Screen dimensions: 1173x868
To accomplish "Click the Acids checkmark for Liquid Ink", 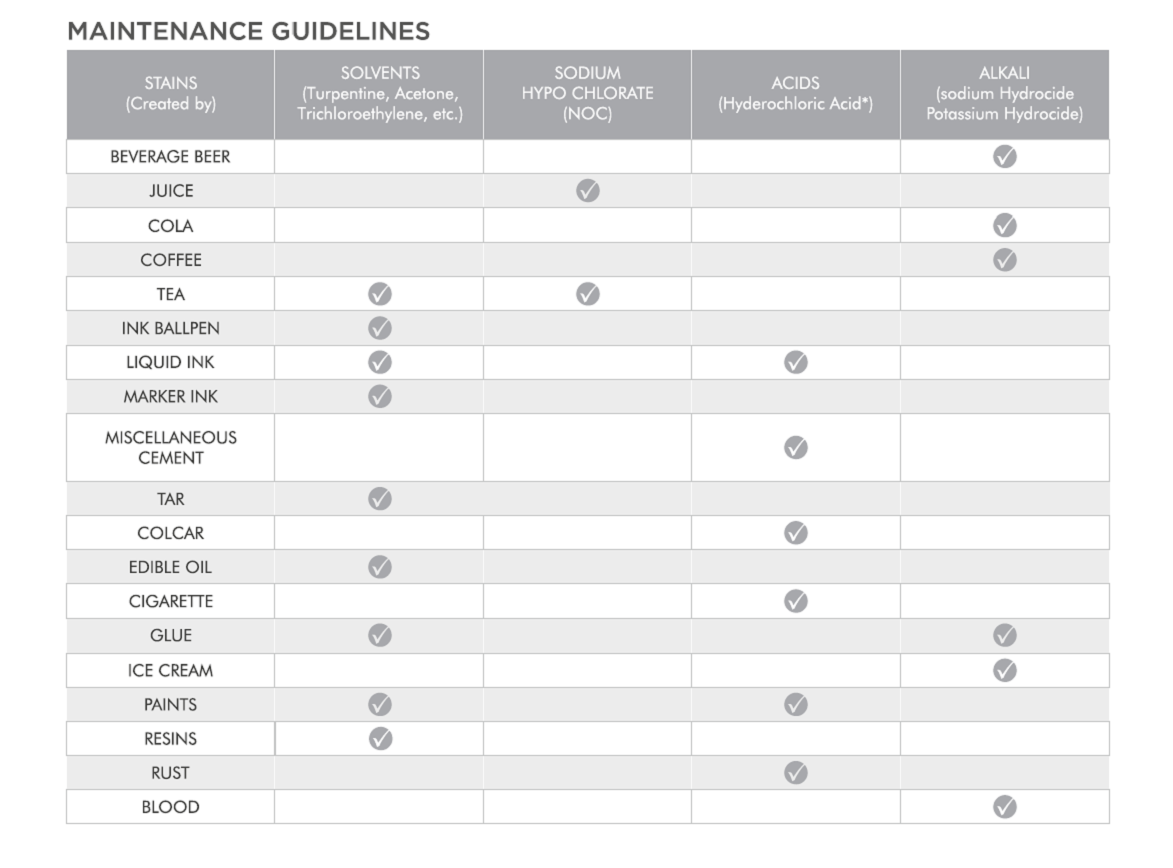I will pos(795,362).
